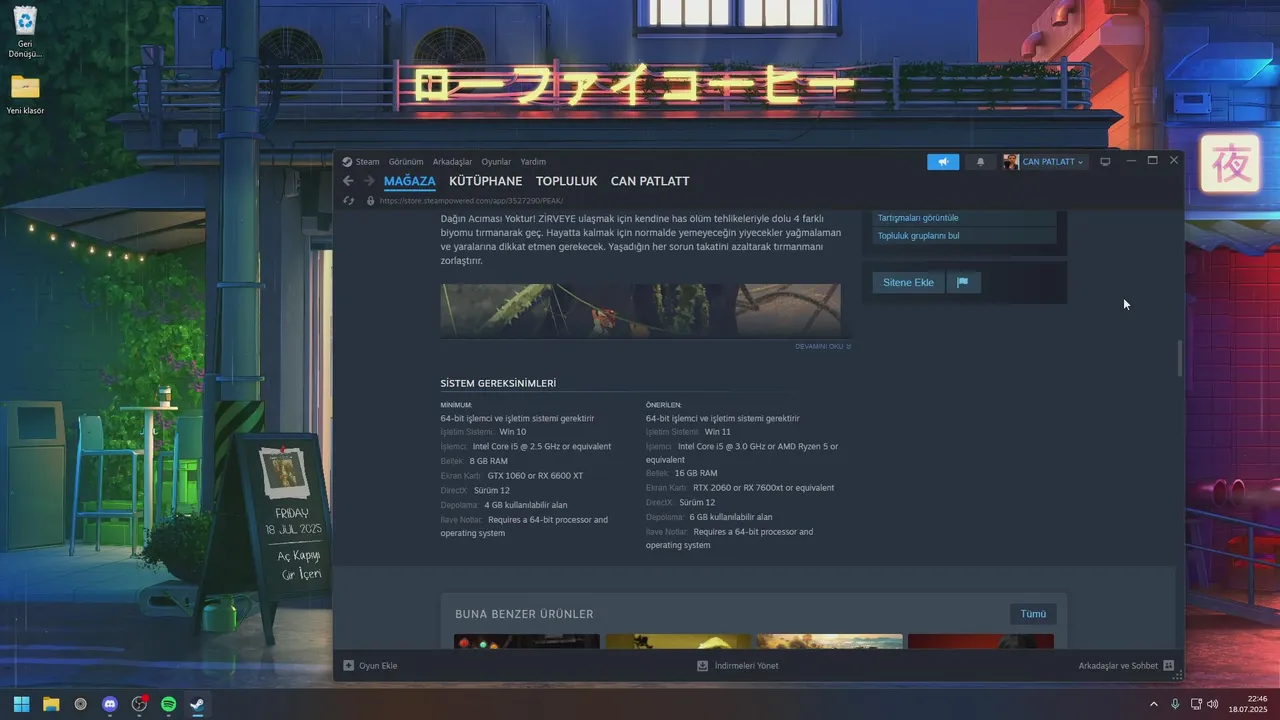Show hidden system tray icons
1280x720 pixels.
click(x=1154, y=704)
